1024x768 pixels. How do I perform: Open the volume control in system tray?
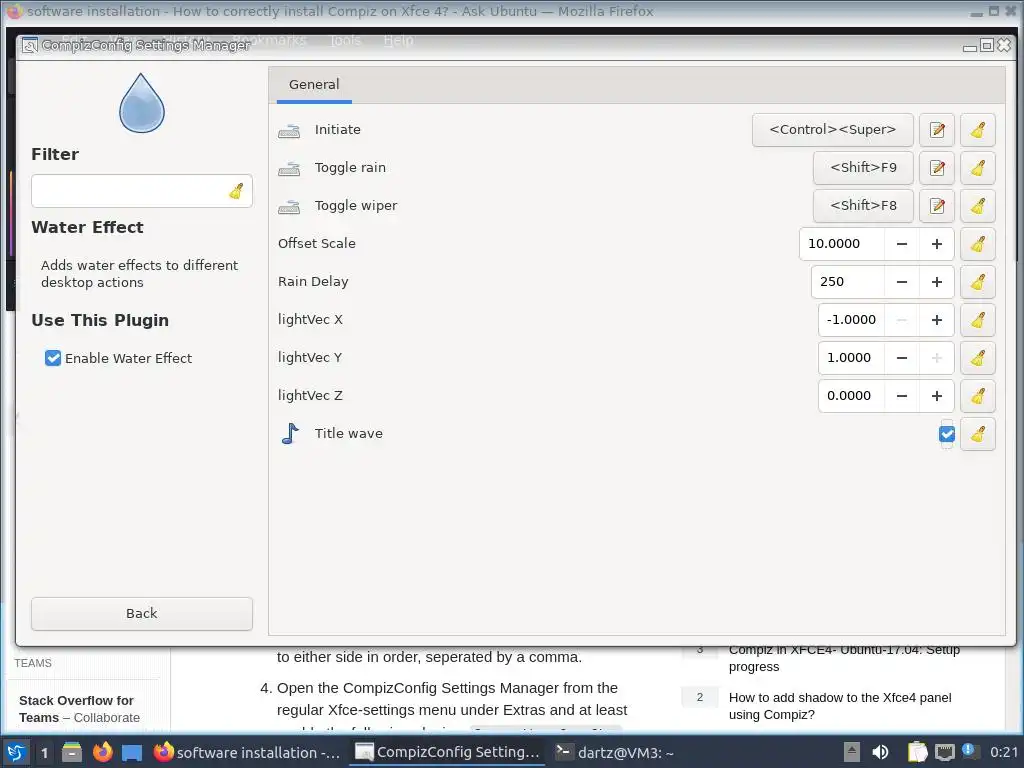(x=880, y=752)
